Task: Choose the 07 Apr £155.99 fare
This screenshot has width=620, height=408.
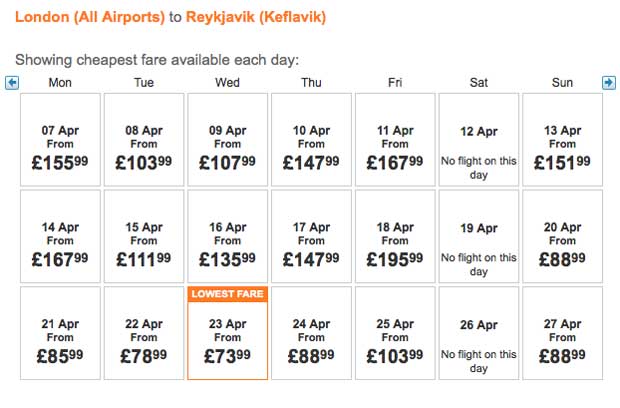Action: (x=60, y=140)
